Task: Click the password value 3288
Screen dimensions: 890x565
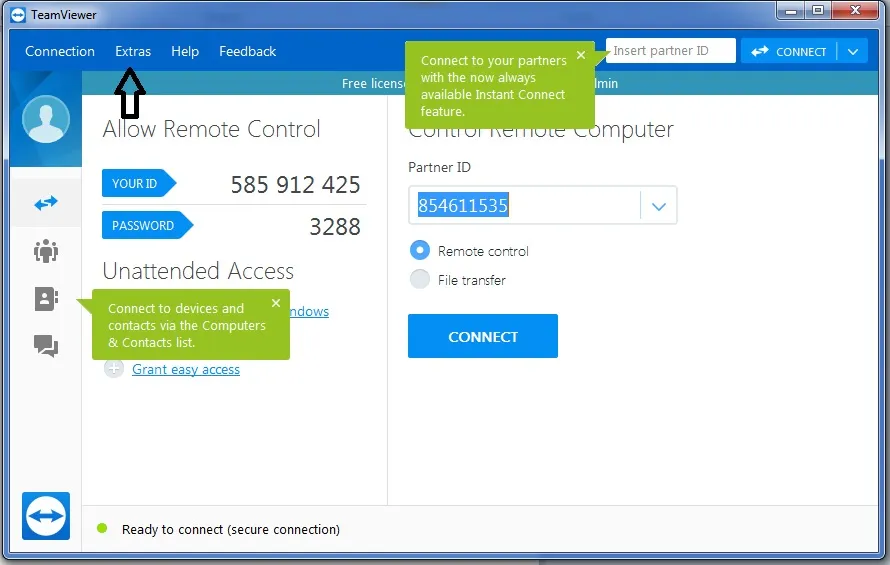Action: click(335, 227)
